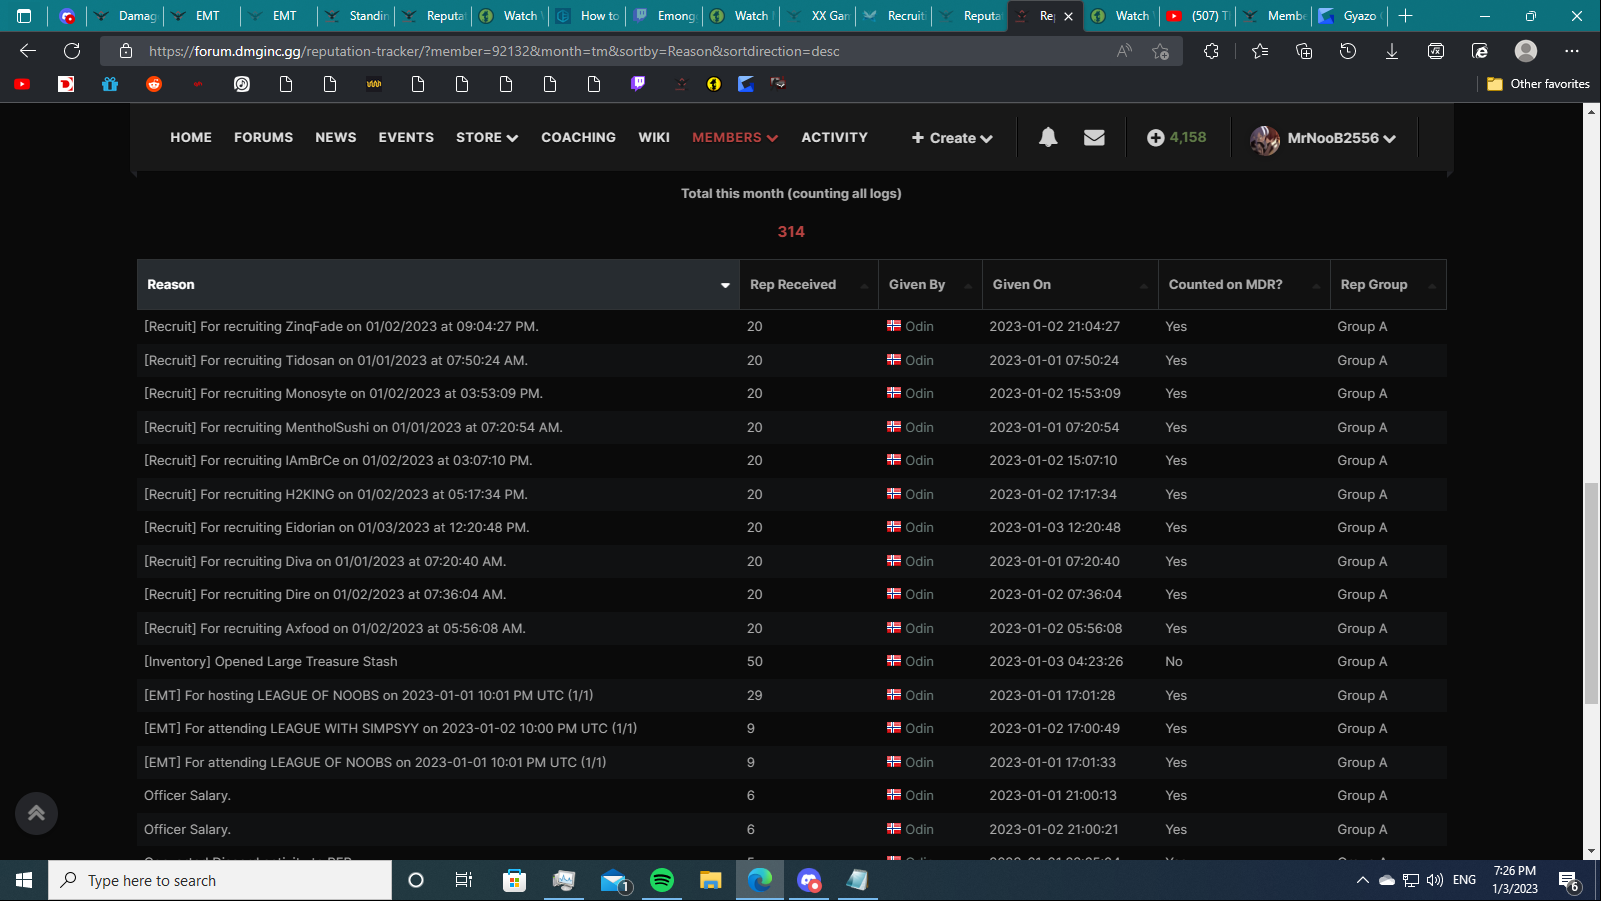Open Other favorites folder
The height and width of the screenshot is (901, 1601).
[1538, 84]
